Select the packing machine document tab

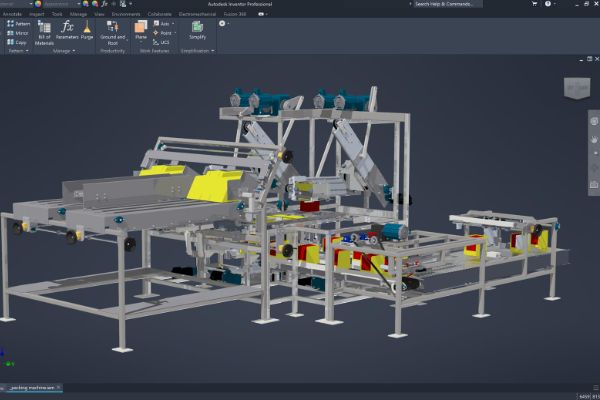32,385
